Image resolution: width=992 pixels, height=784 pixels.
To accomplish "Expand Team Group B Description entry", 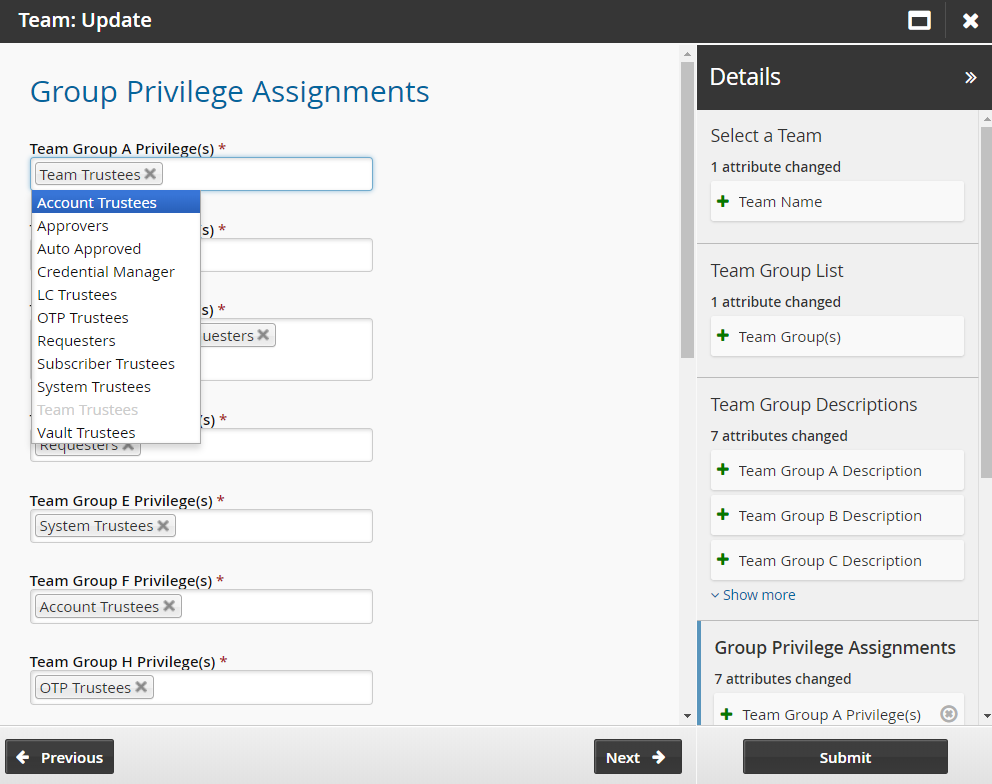I will 723,515.
